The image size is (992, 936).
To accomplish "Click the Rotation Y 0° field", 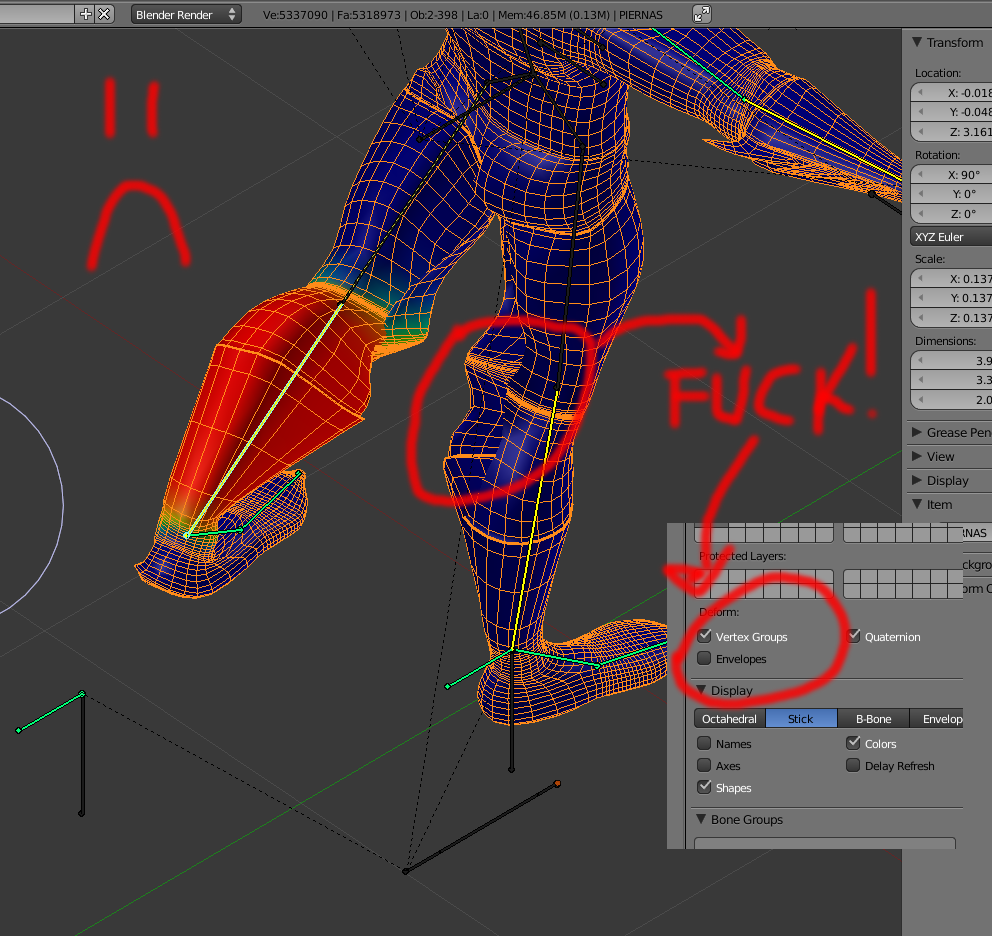I will point(951,194).
